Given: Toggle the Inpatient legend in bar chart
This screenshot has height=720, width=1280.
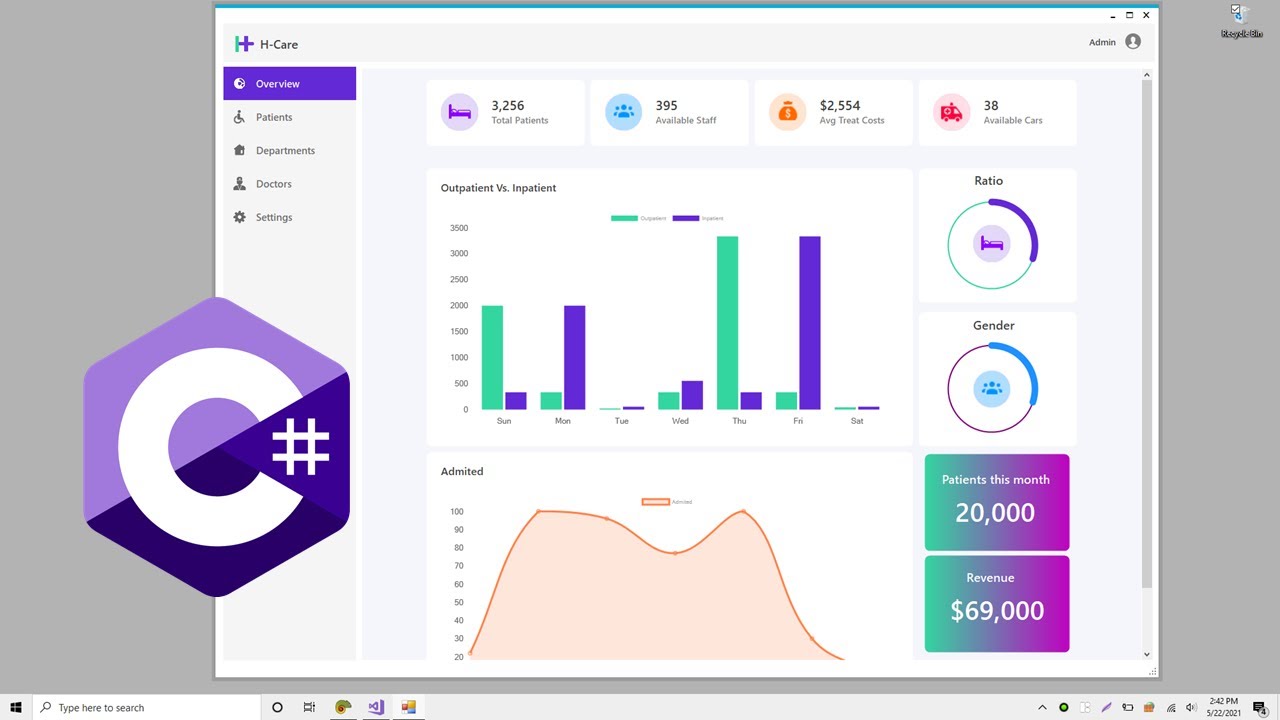Looking at the screenshot, I should click(698, 218).
